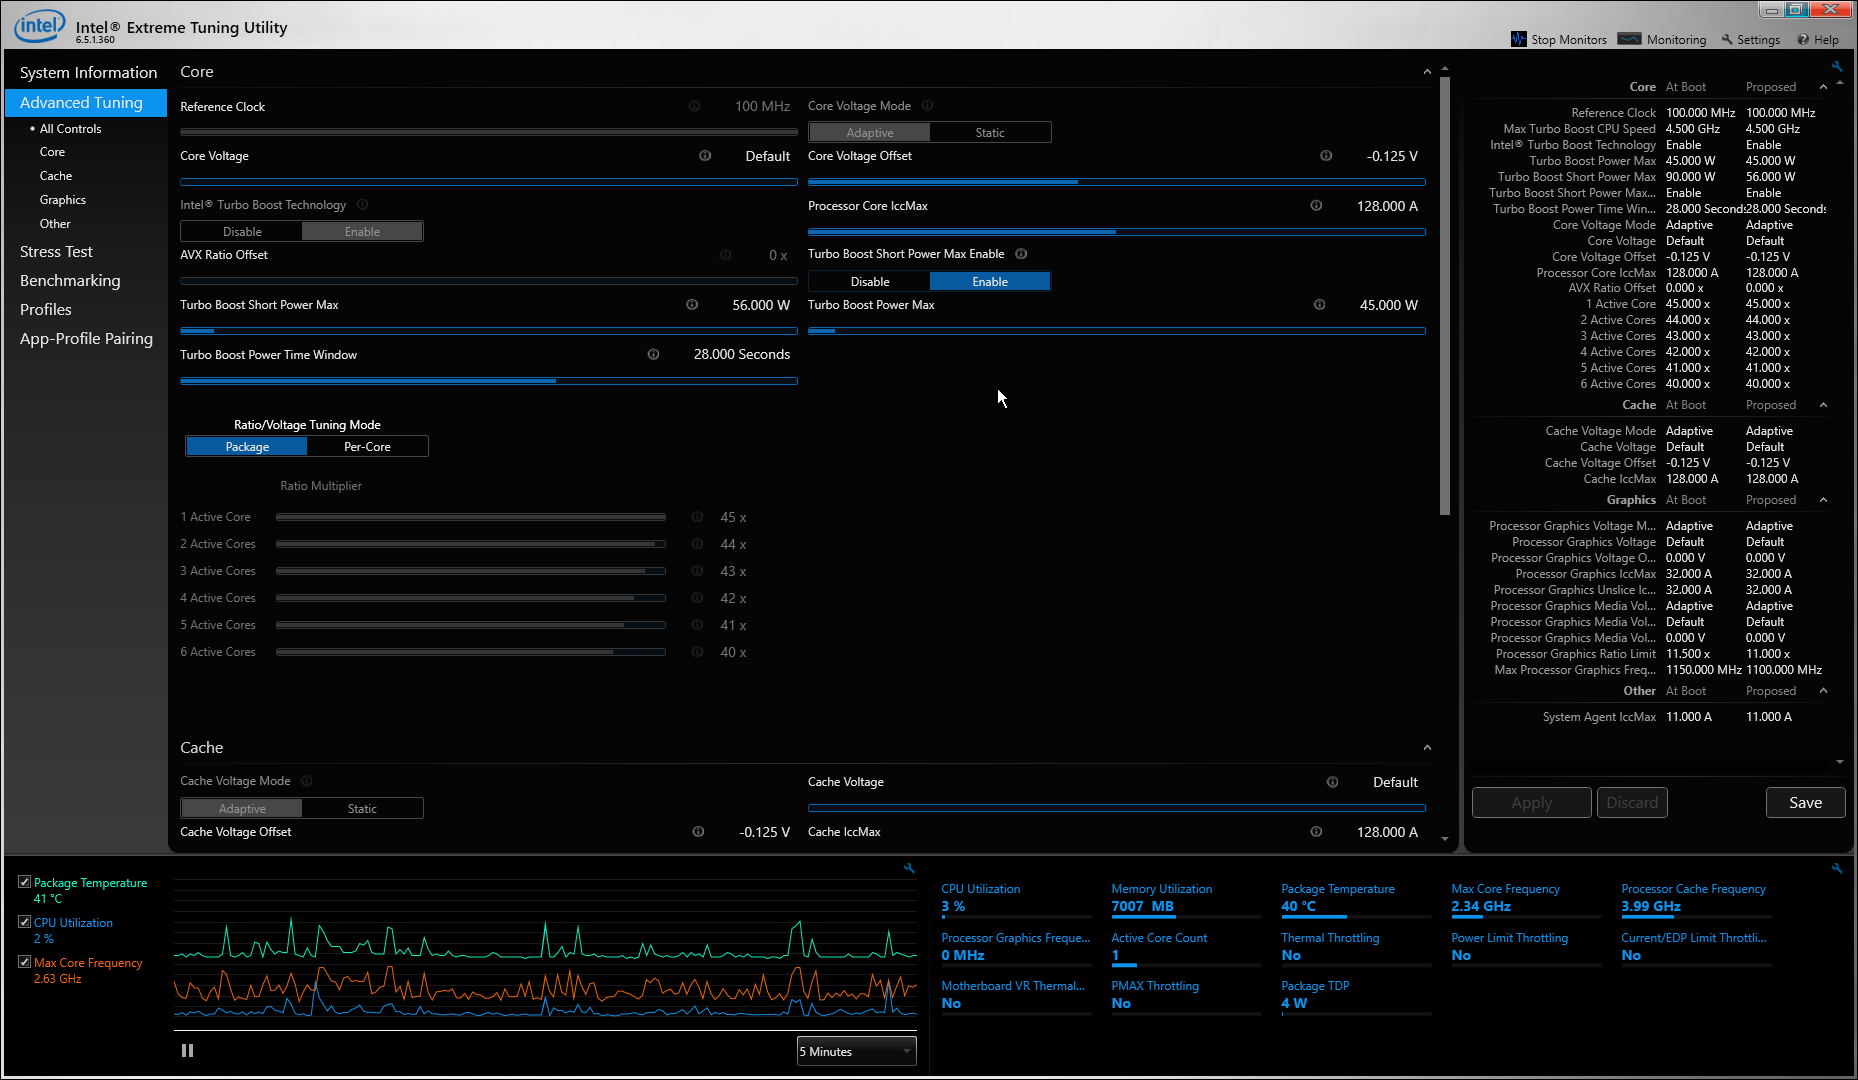Open Settings wrench in top bar
The width and height of the screenshot is (1858, 1080).
pyautogui.click(x=1727, y=39)
